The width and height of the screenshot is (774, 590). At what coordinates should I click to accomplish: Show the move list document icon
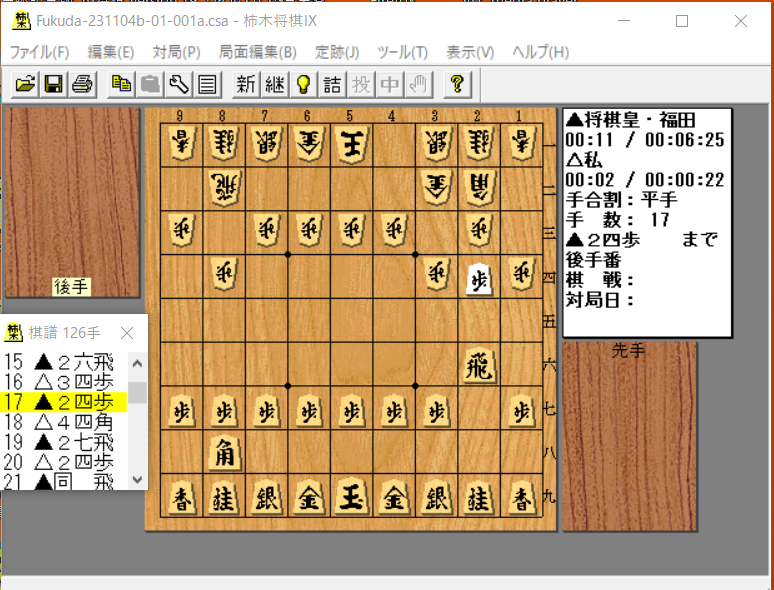pyautogui.click(x=207, y=84)
